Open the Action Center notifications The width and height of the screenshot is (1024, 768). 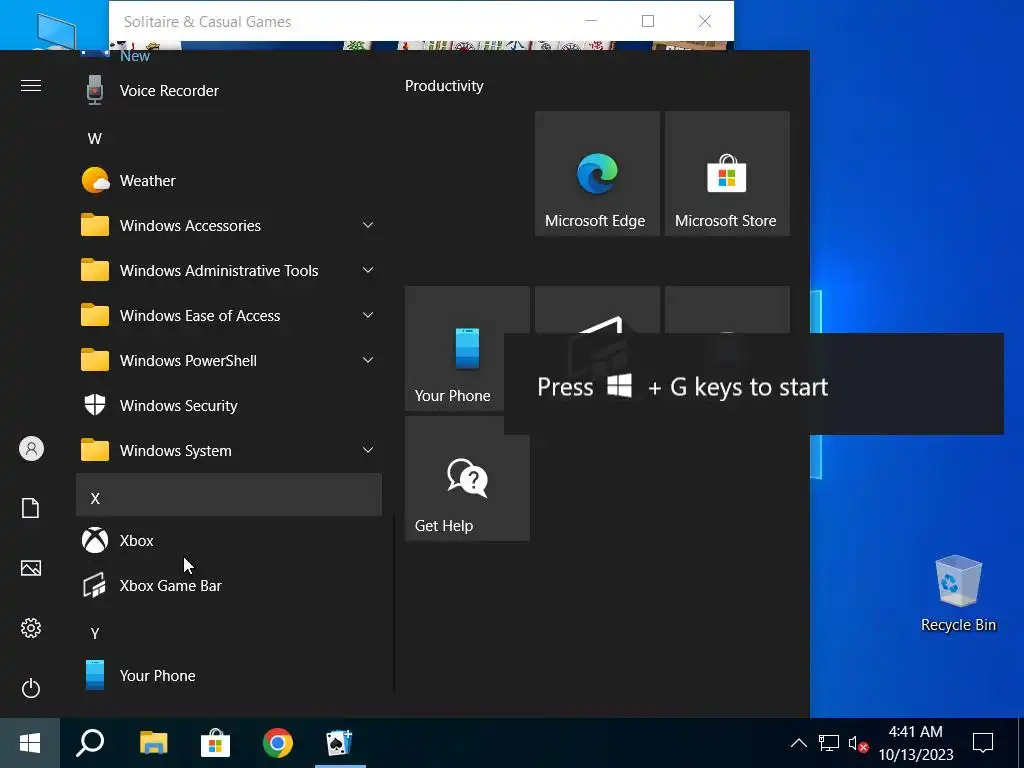(982, 743)
